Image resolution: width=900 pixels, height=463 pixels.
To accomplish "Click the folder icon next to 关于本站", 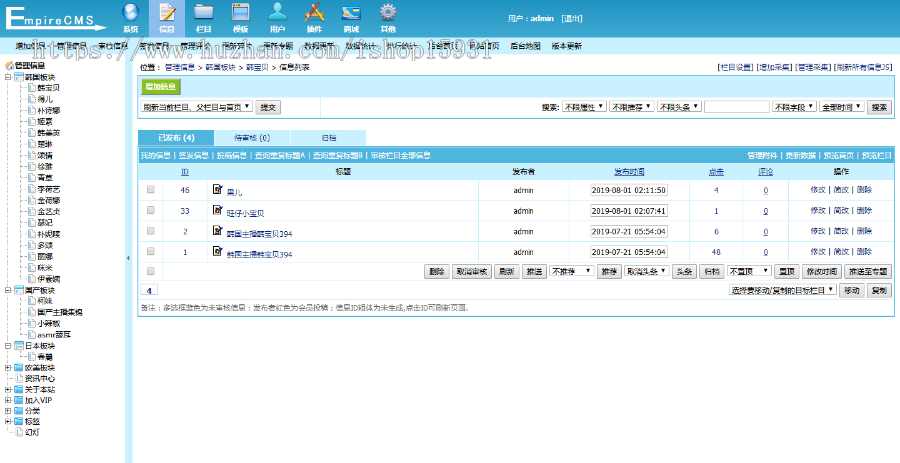I will coord(18,390).
